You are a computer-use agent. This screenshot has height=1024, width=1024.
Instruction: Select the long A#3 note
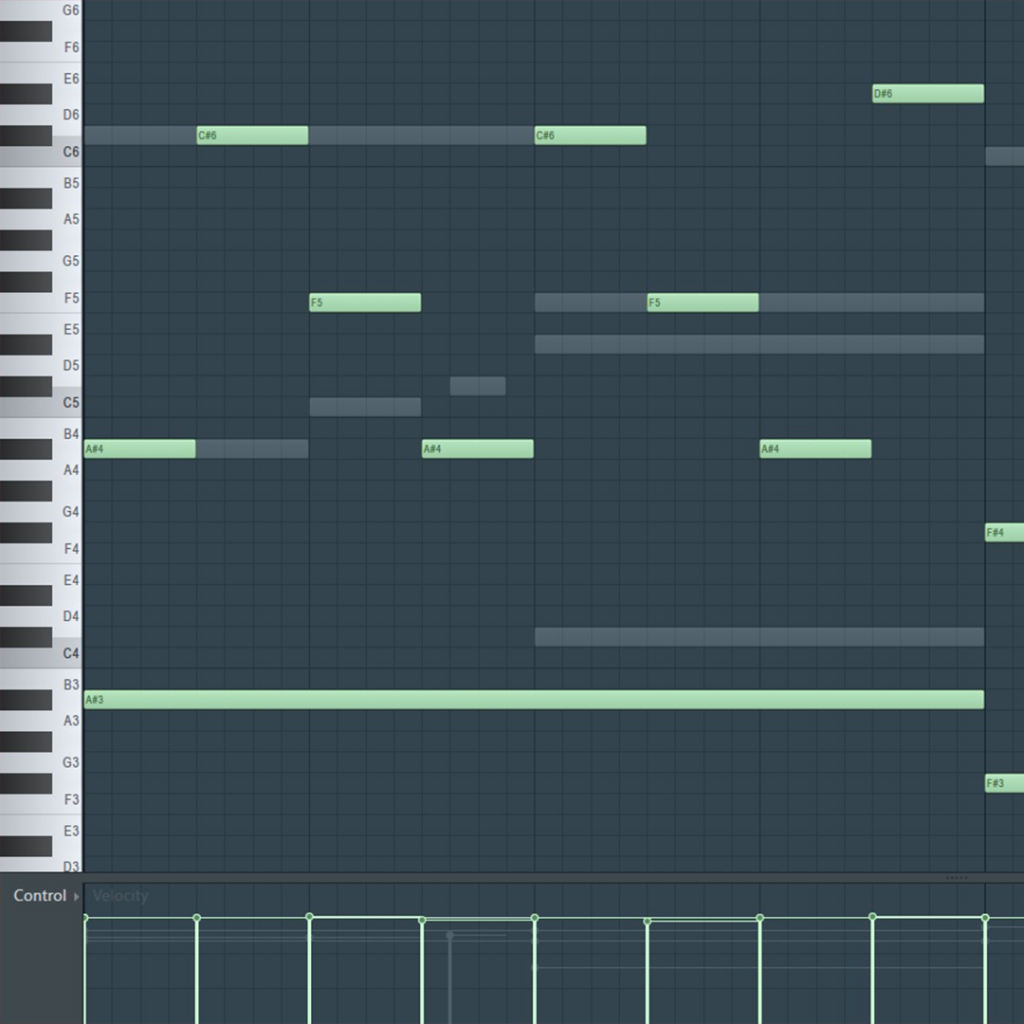(x=533, y=700)
